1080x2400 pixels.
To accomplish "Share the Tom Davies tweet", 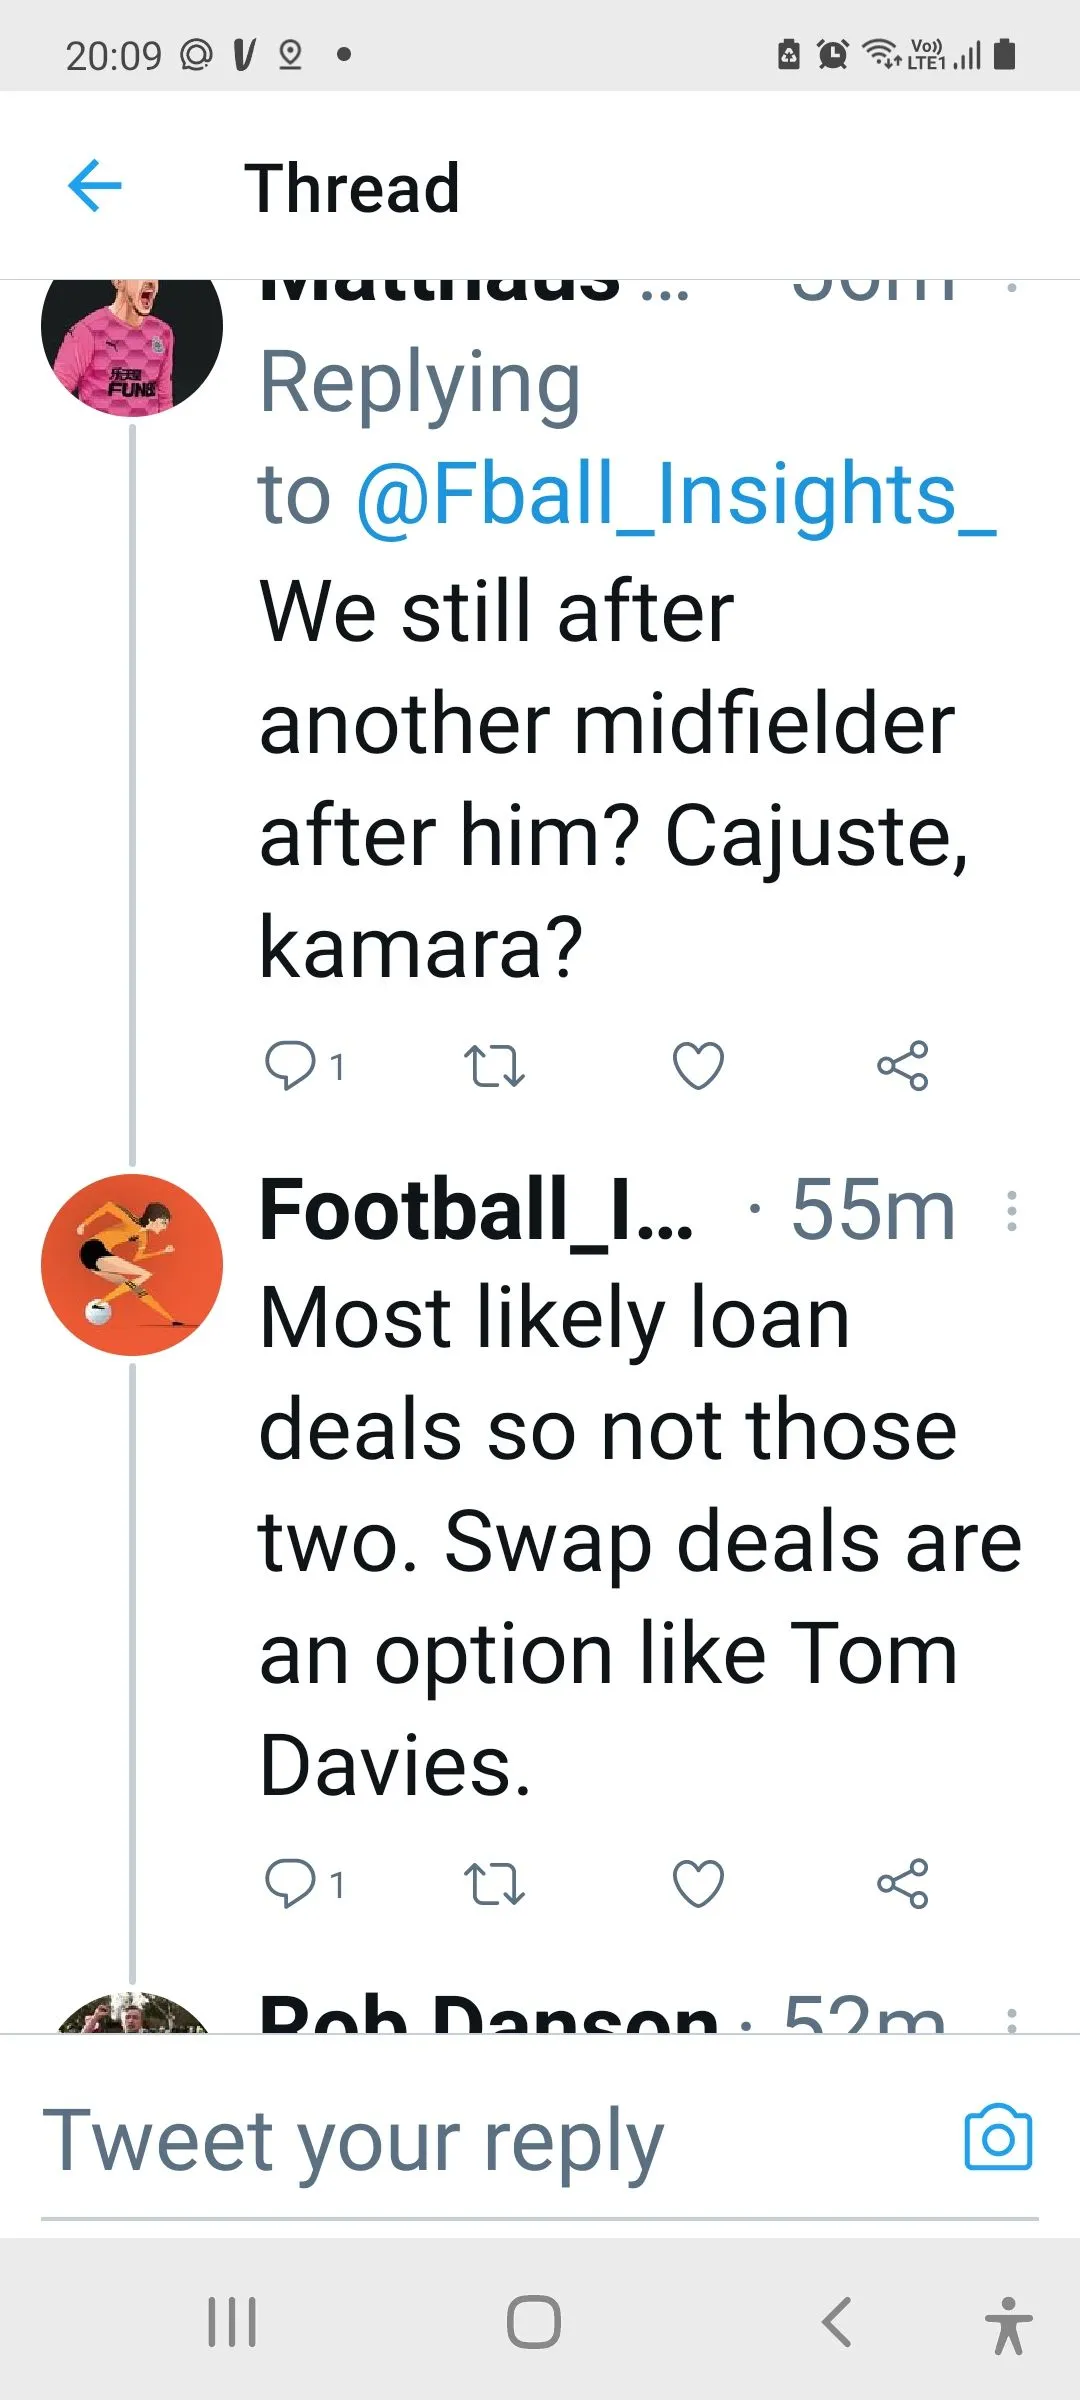I will pos(902,1885).
